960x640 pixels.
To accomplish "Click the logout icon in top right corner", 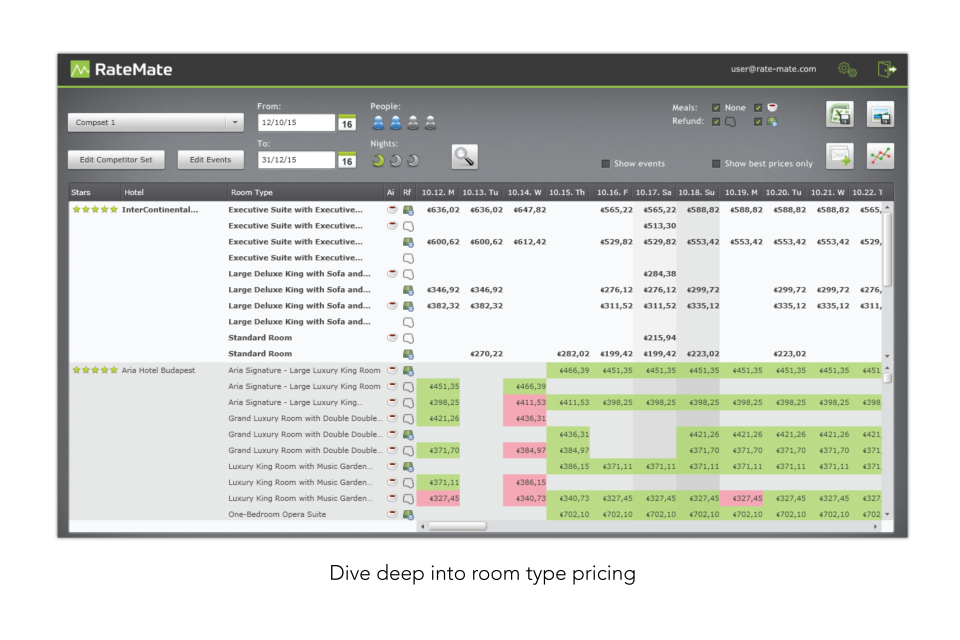I will (x=885, y=68).
